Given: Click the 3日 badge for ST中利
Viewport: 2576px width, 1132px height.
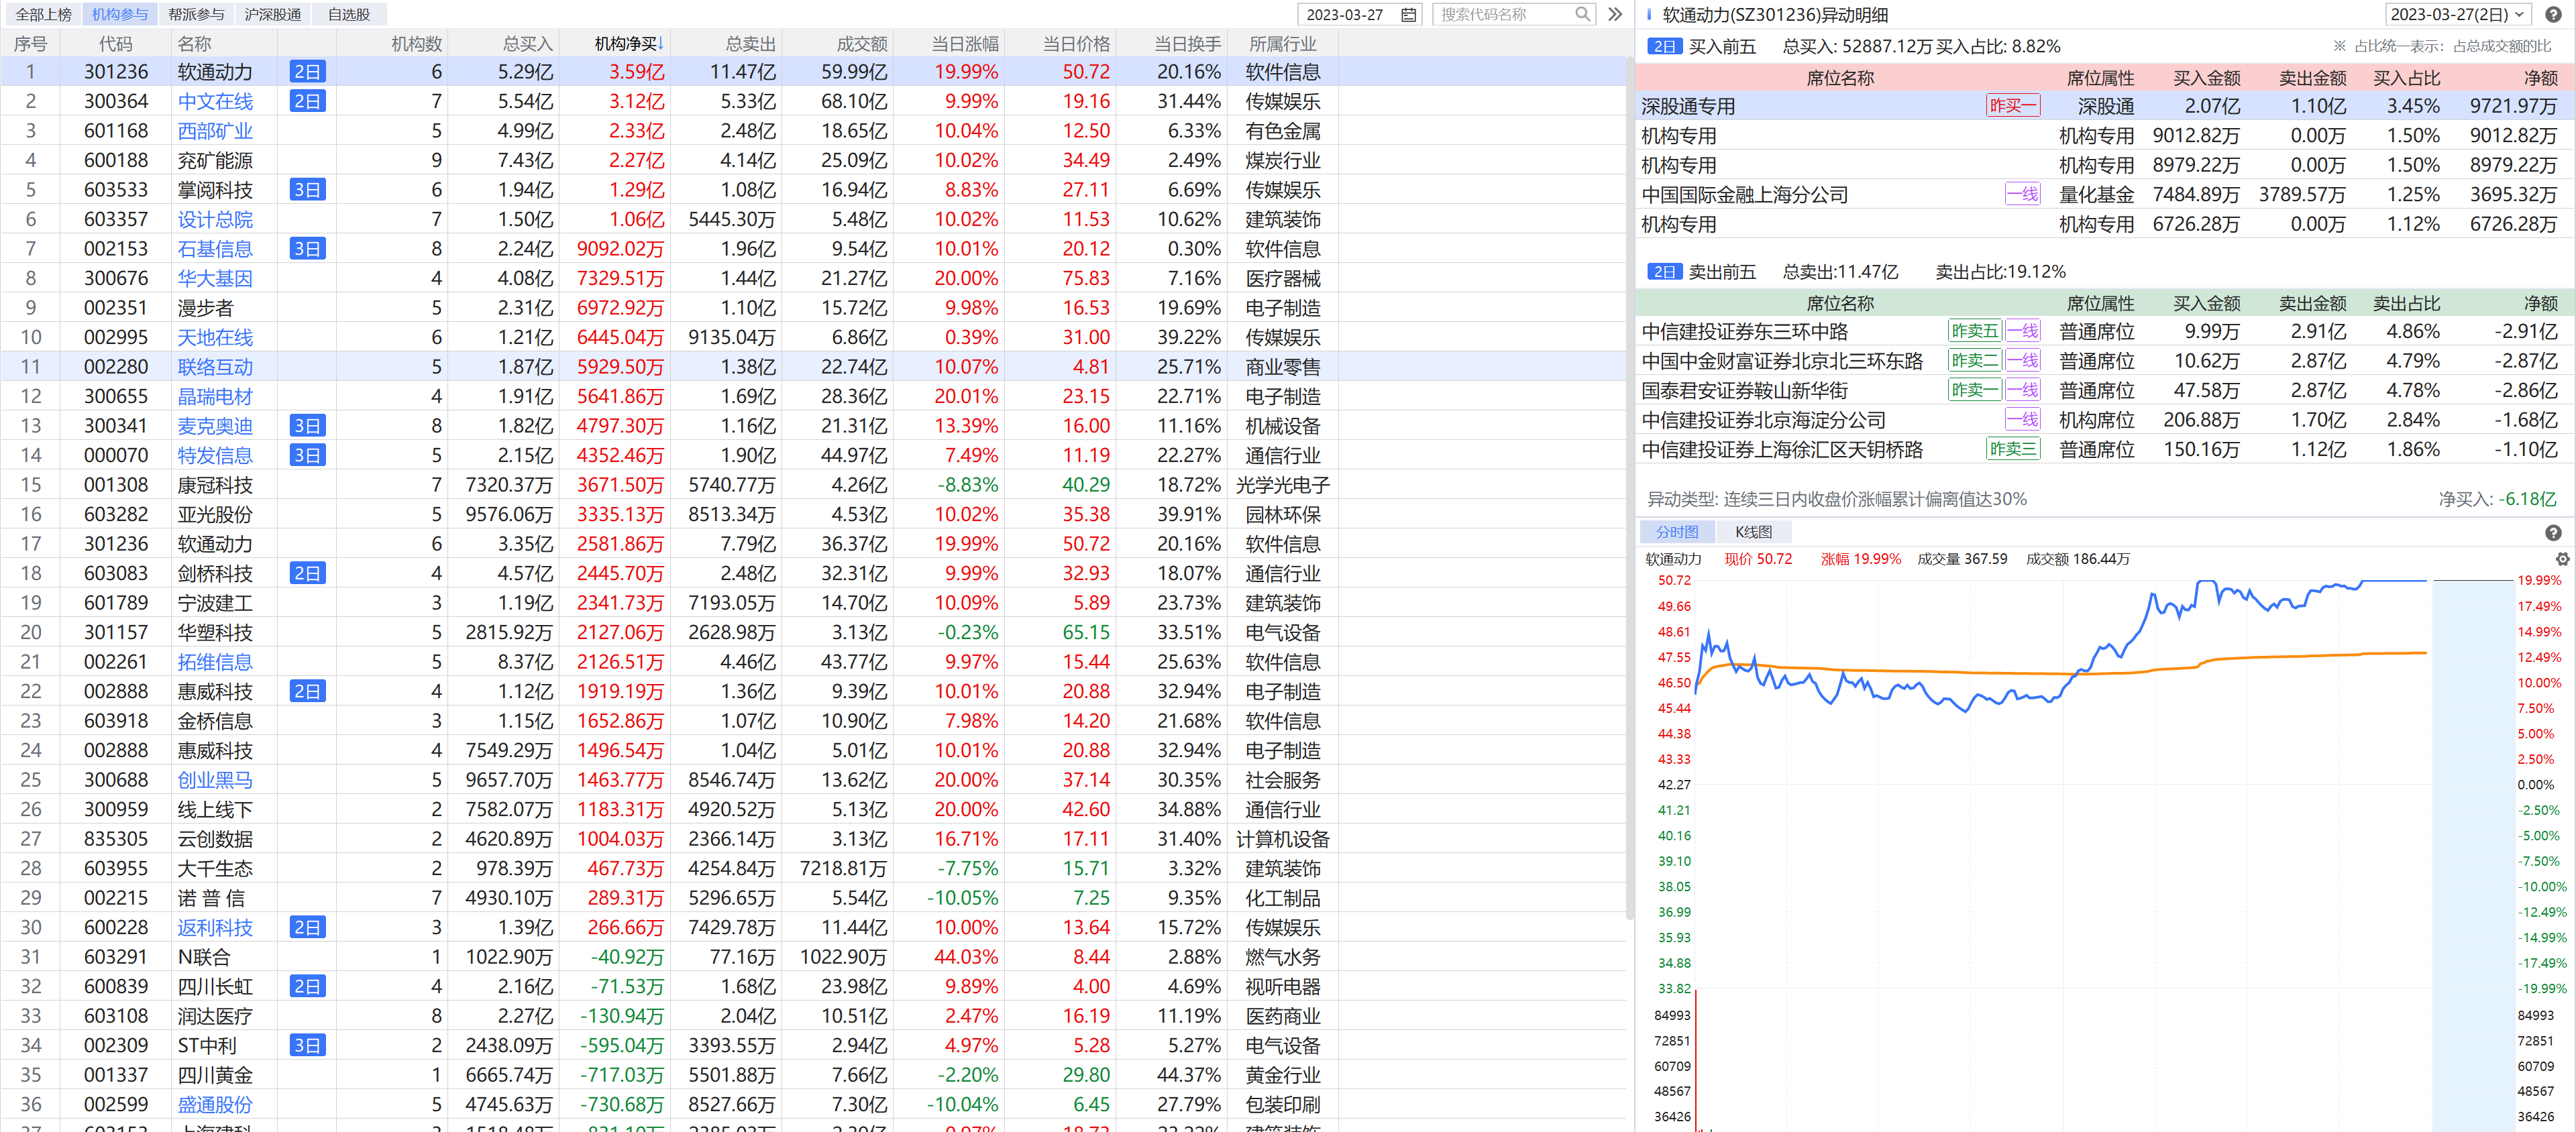Looking at the screenshot, I should point(307,1045).
